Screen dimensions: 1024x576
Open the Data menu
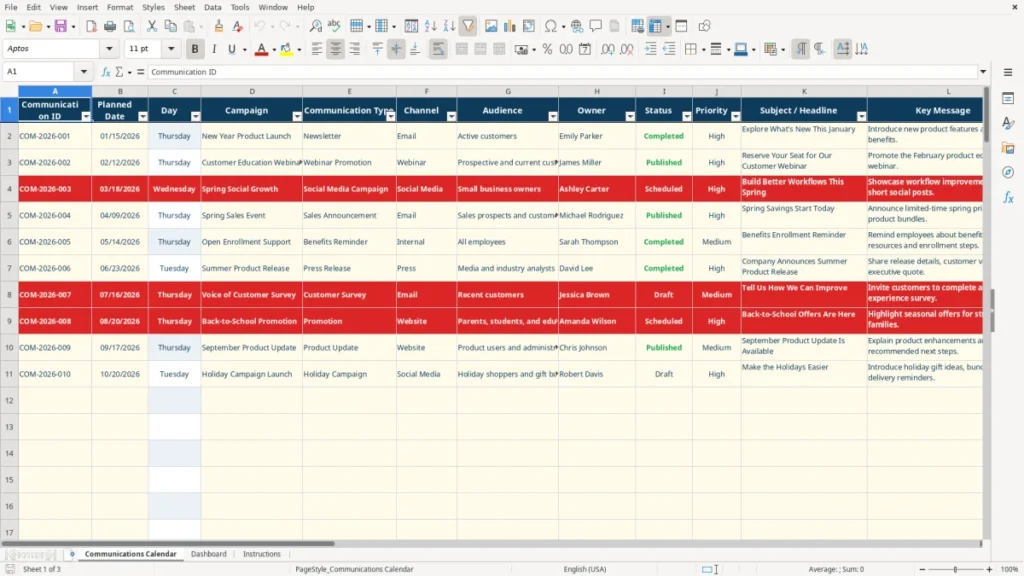coord(212,7)
